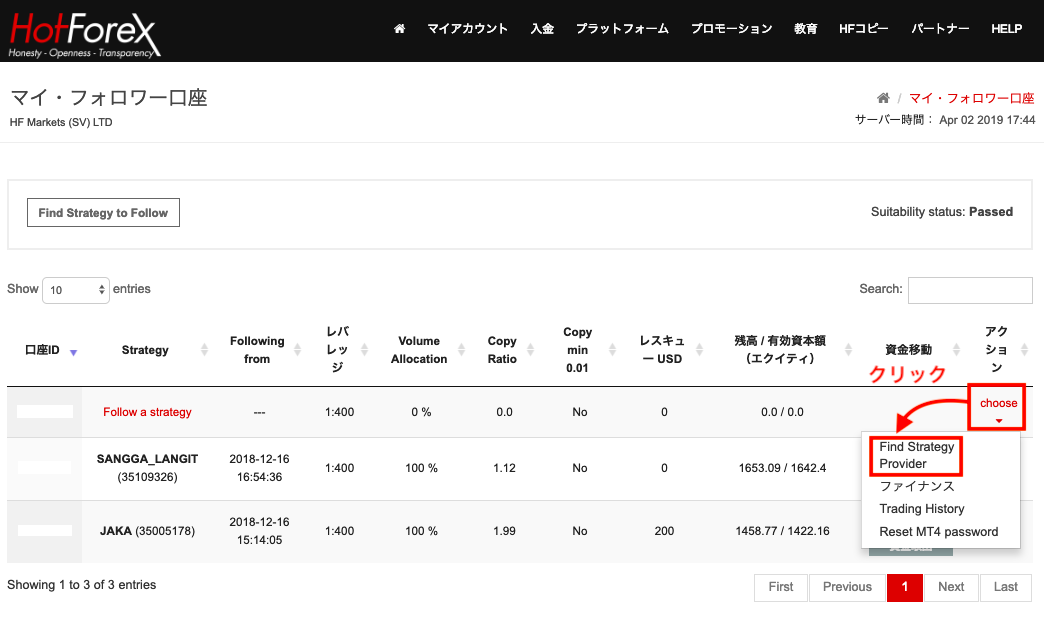1044x620 pixels.
Task: Sort by 口座ID column arrow
Action: (x=73, y=352)
